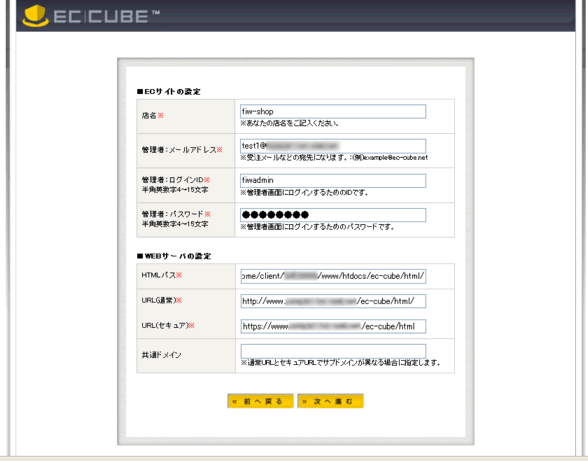
Task: Select the normal URL http input field
Action: point(333,301)
